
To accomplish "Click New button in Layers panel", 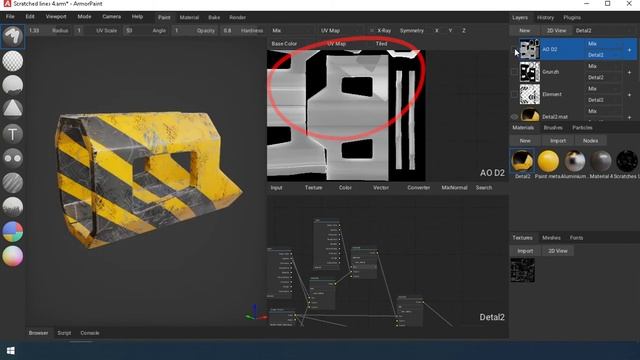I will (524, 31).
